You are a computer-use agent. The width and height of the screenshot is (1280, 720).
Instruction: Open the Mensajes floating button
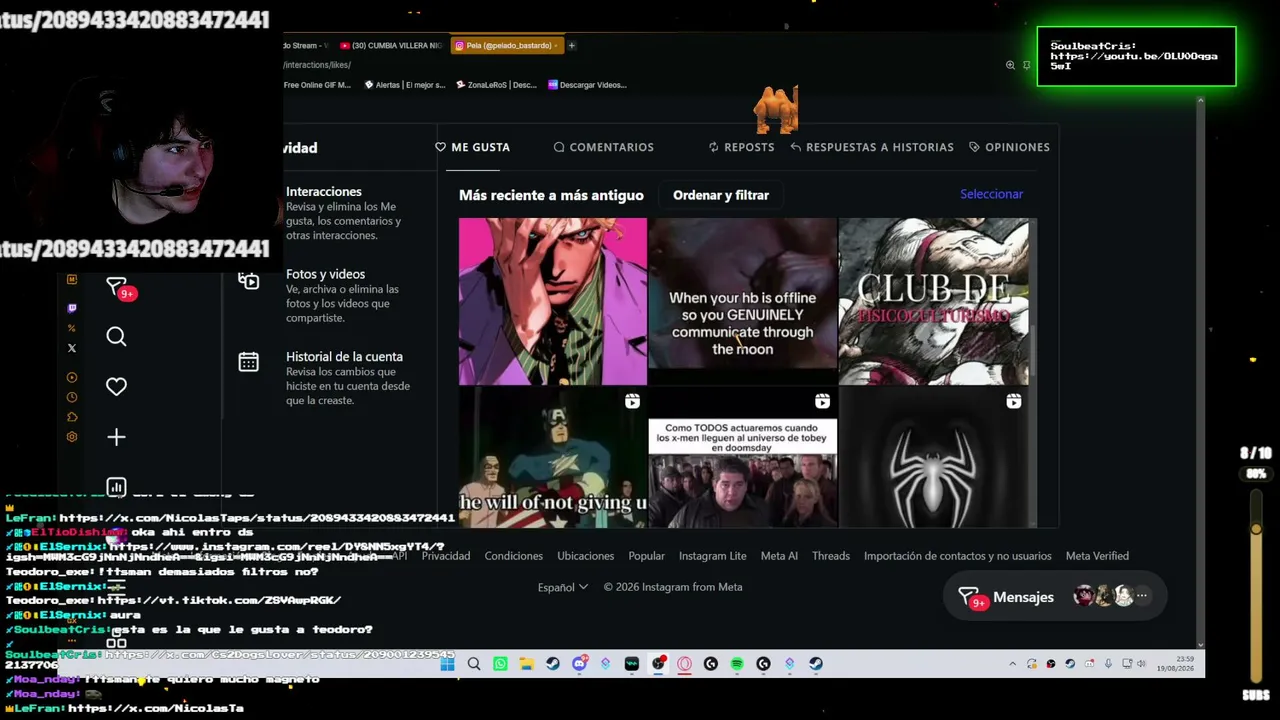pos(1055,597)
